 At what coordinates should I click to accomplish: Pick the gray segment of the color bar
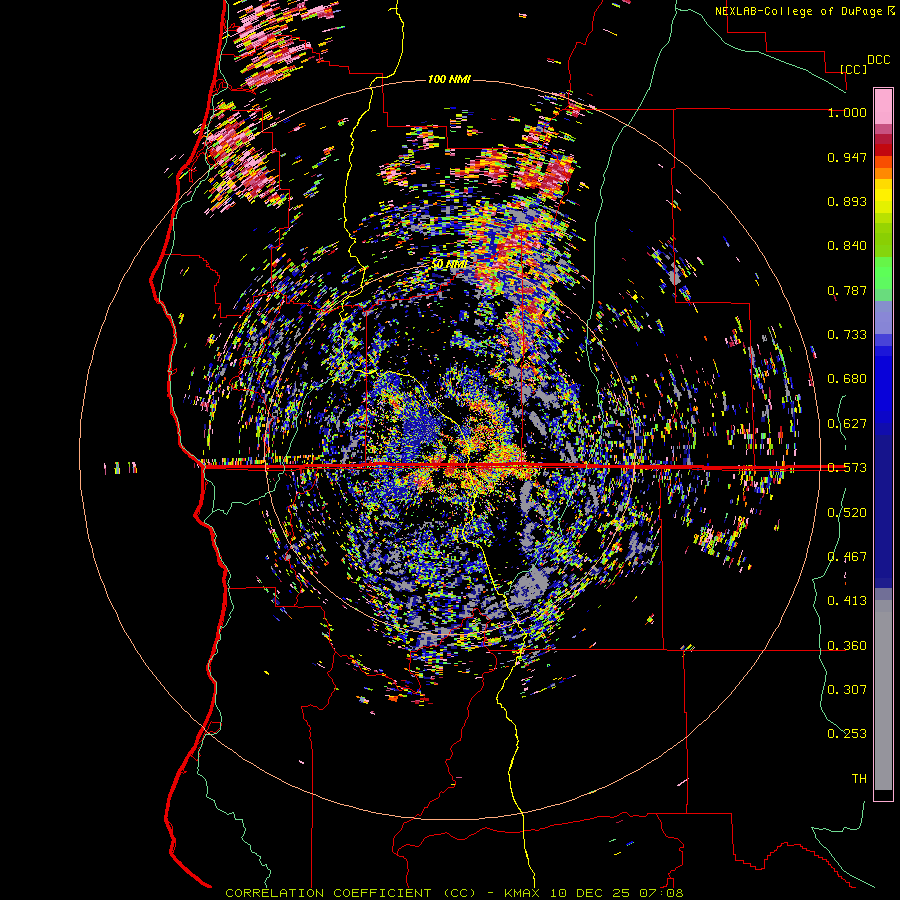coord(883,695)
